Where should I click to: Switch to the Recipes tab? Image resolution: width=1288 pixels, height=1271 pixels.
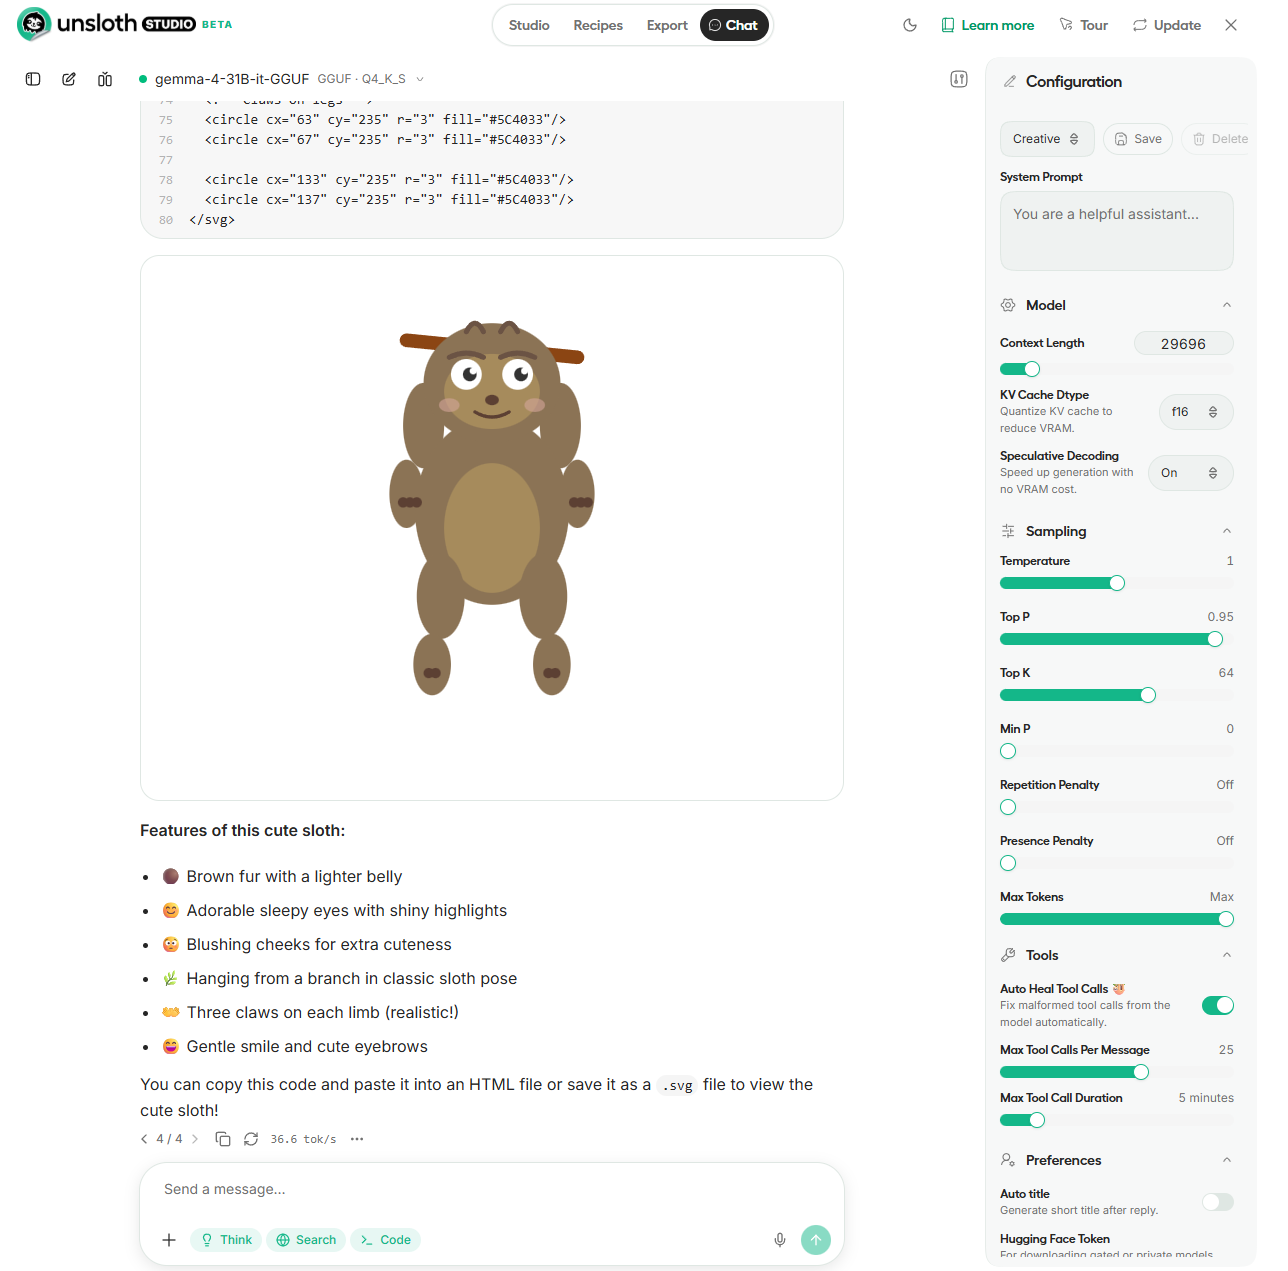tap(598, 25)
